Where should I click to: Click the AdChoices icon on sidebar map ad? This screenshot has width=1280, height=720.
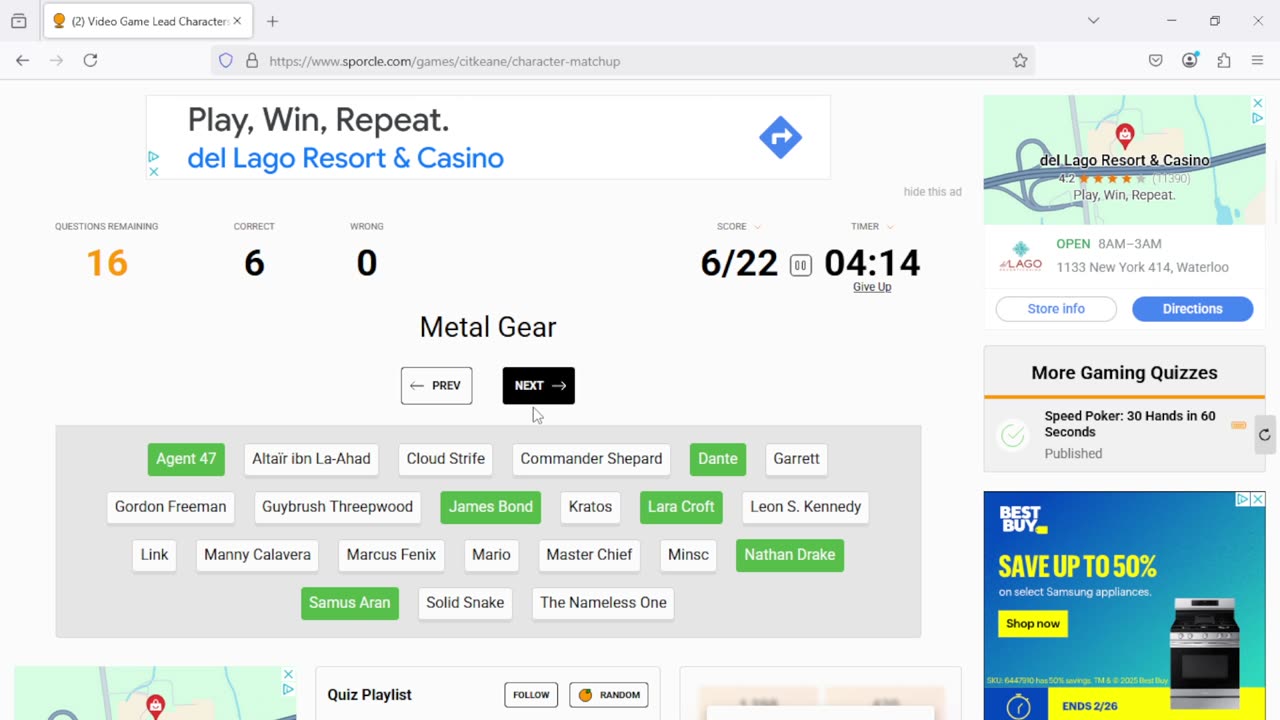point(1258,118)
